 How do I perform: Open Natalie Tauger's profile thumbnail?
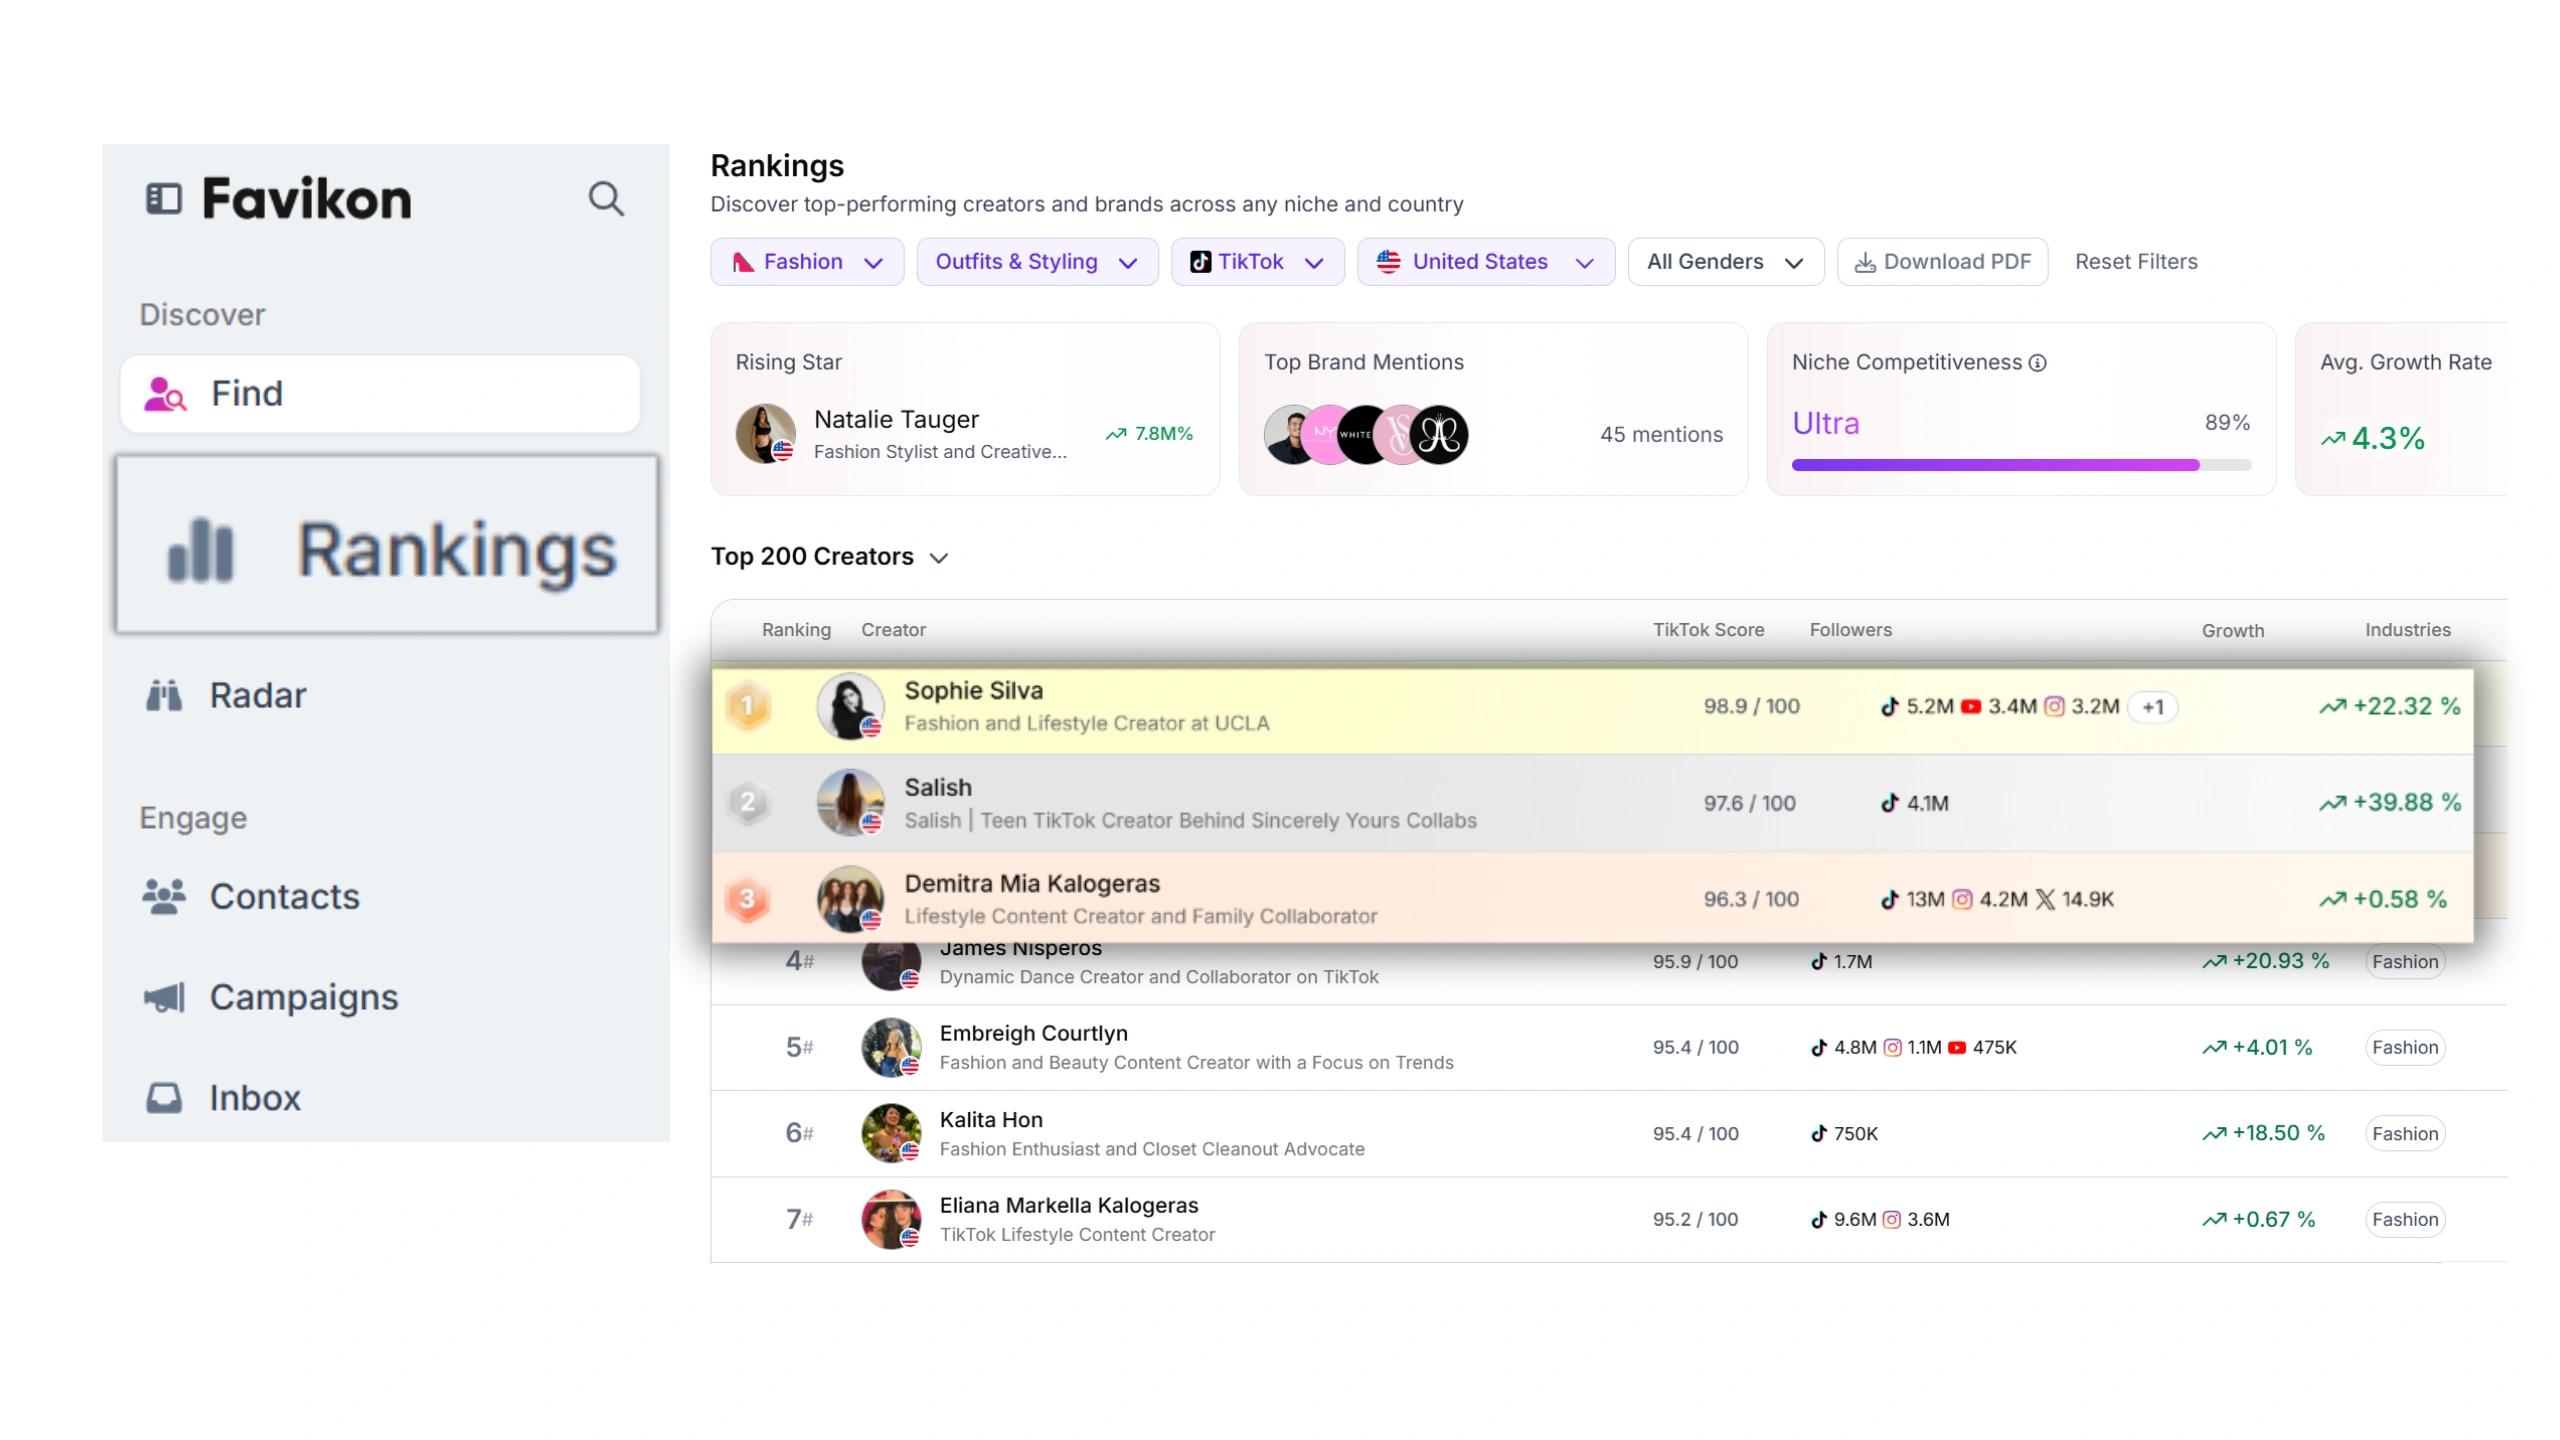coord(765,434)
